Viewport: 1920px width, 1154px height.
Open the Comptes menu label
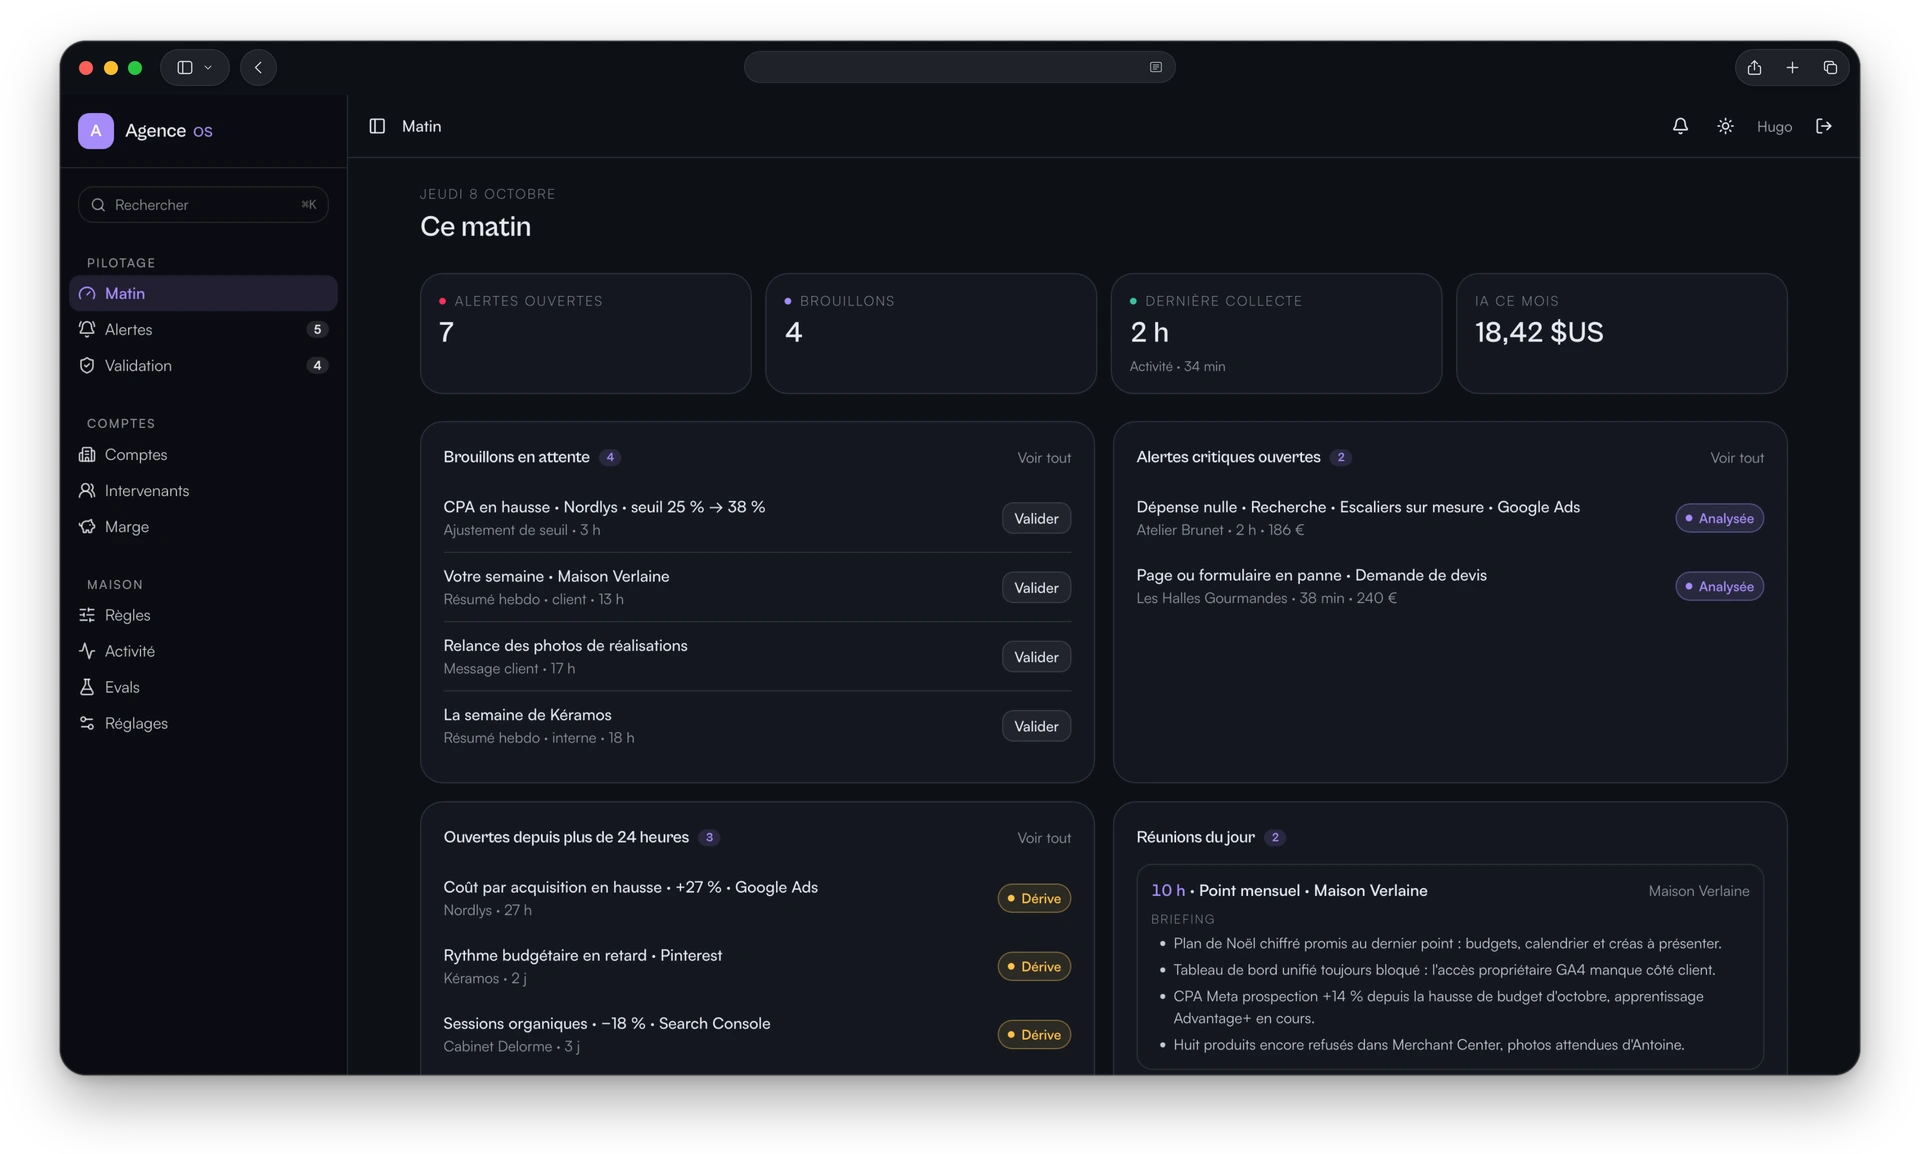tap(136, 454)
